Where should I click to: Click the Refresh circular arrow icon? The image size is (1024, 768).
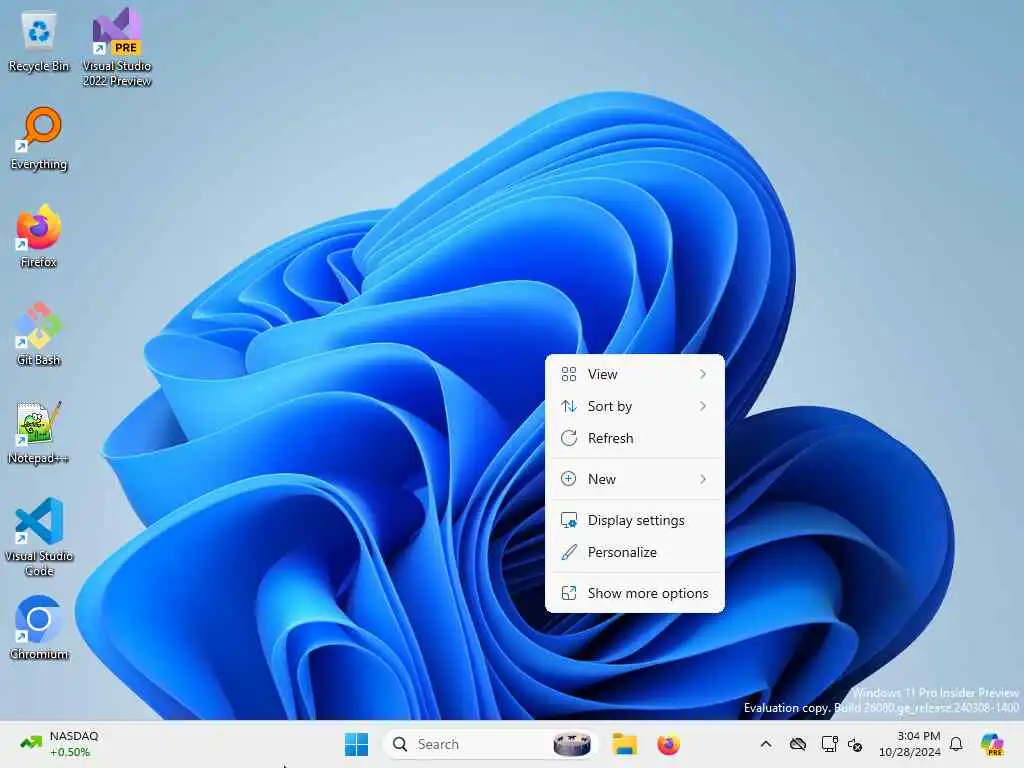(x=569, y=438)
